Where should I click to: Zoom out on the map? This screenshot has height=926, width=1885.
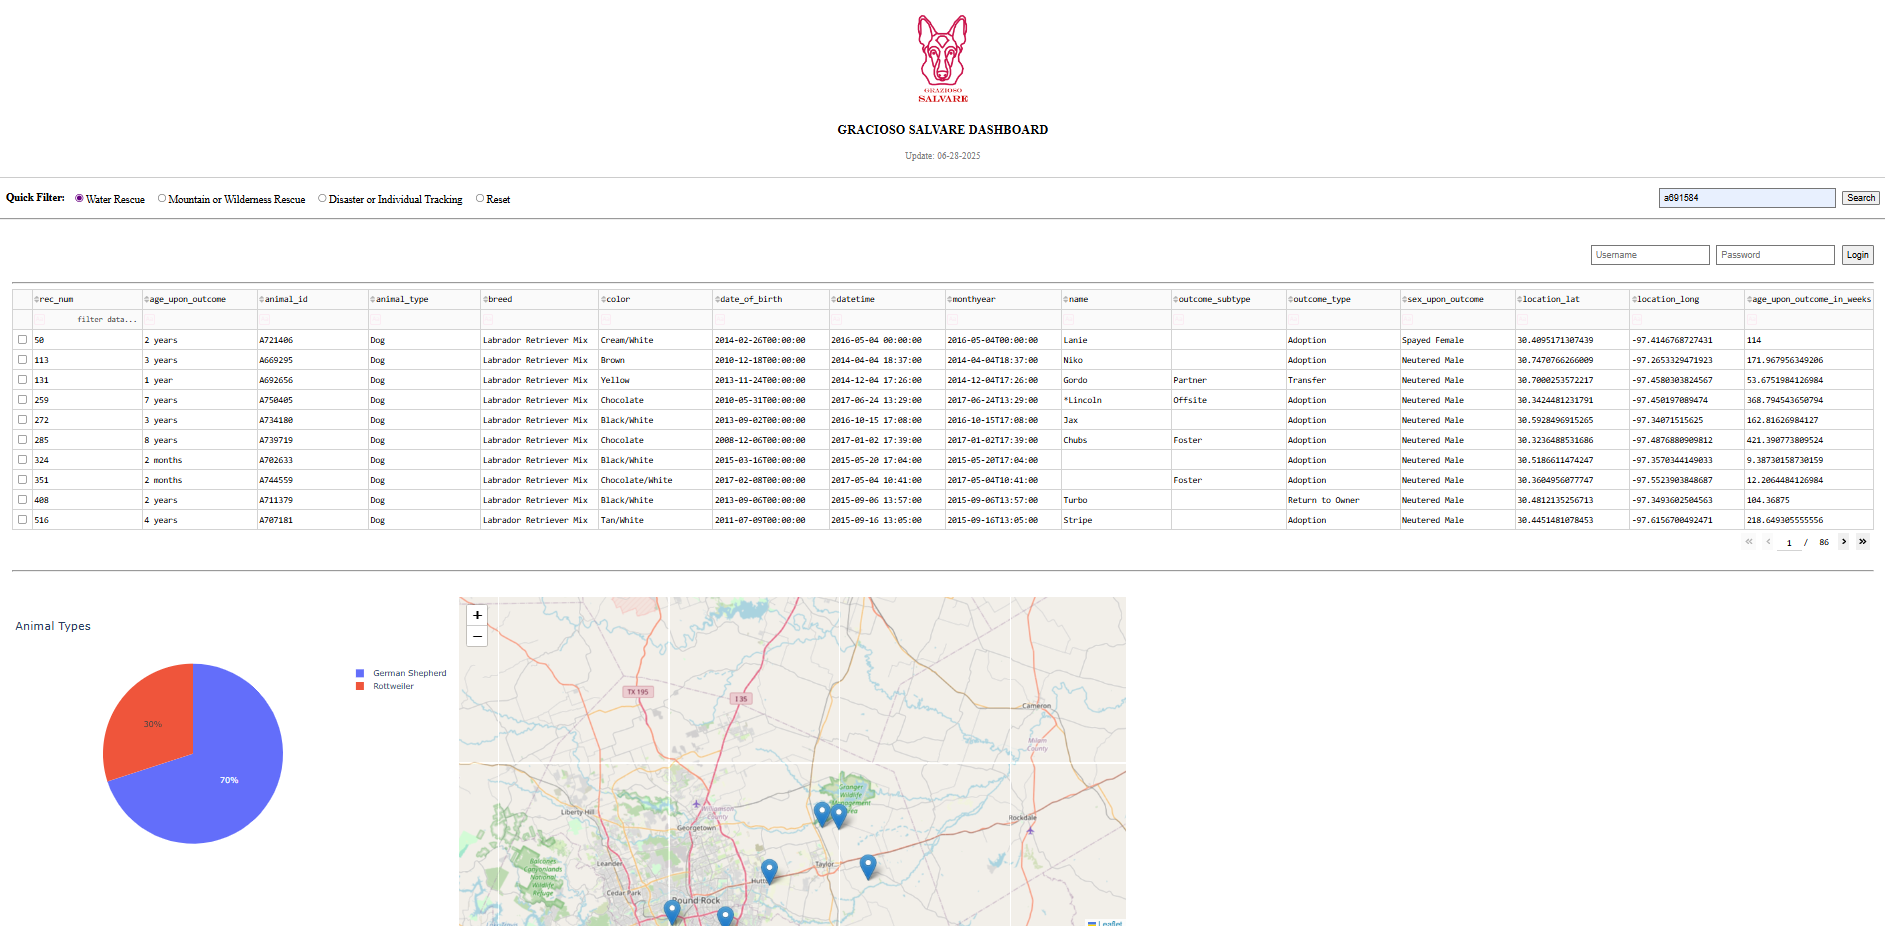pyautogui.click(x=477, y=636)
